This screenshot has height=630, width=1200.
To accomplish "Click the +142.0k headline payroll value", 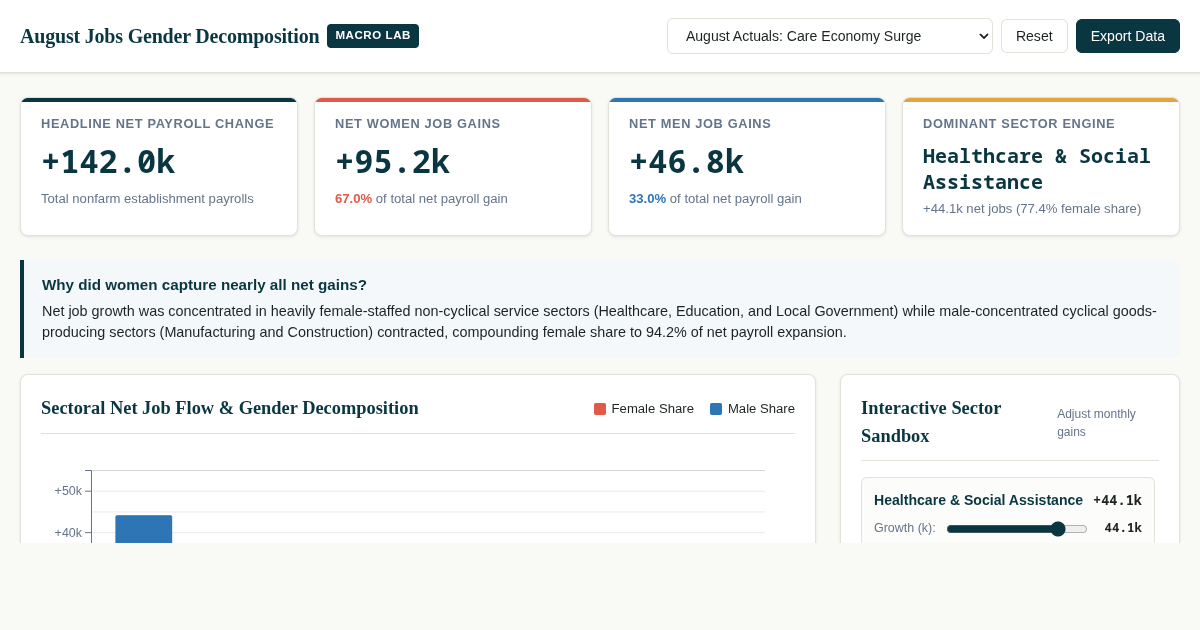I will click(108, 162).
